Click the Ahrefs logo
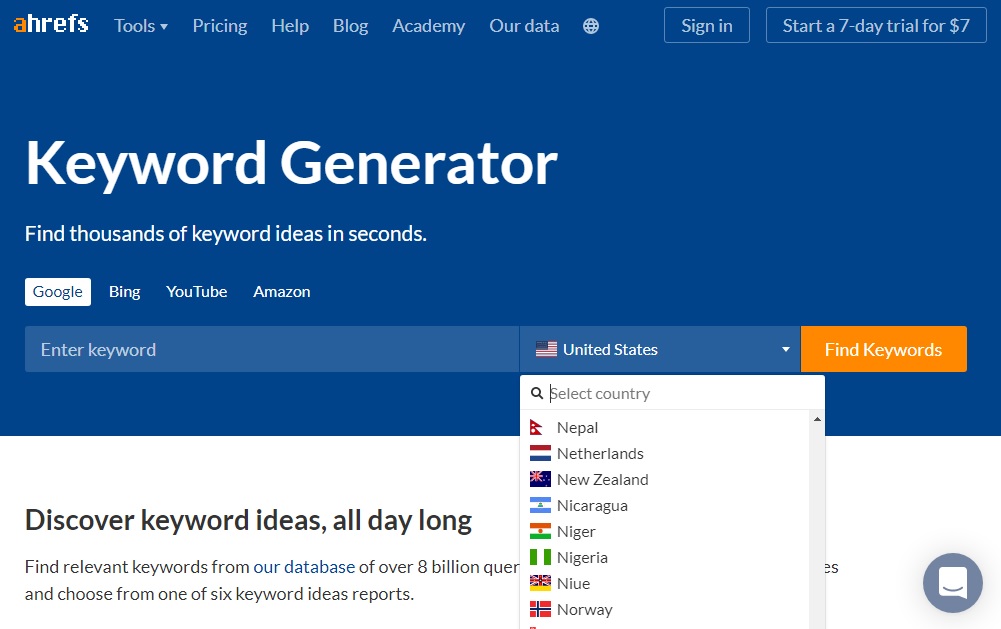The height and width of the screenshot is (629, 1001). click(x=51, y=25)
